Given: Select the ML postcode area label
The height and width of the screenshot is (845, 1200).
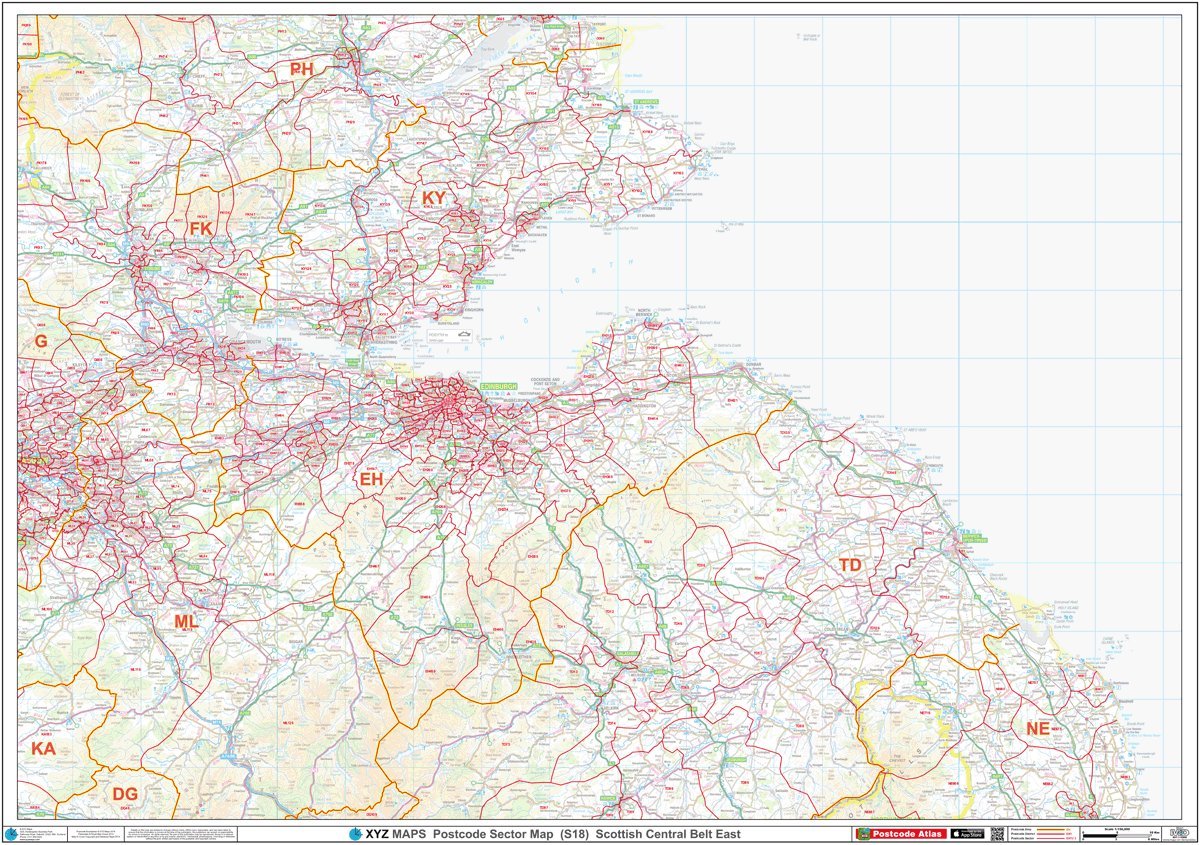Looking at the screenshot, I should click(185, 622).
